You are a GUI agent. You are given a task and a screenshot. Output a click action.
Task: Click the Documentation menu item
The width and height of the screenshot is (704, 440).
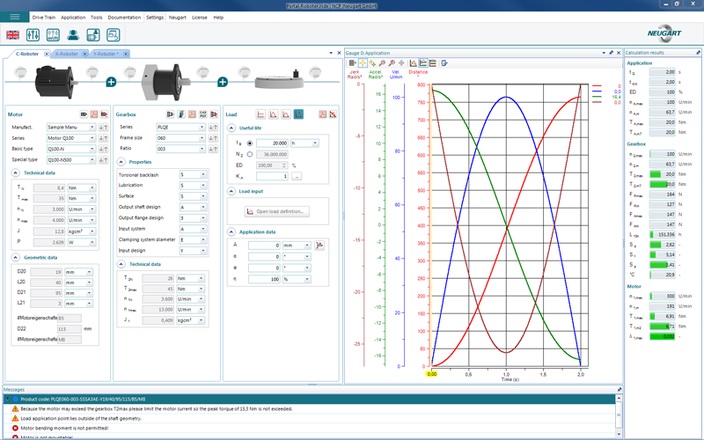coord(124,17)
